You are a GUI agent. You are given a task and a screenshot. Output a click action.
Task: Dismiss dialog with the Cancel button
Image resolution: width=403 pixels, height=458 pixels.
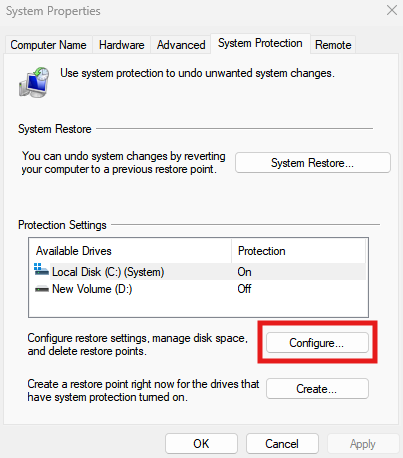pos(282,444)
